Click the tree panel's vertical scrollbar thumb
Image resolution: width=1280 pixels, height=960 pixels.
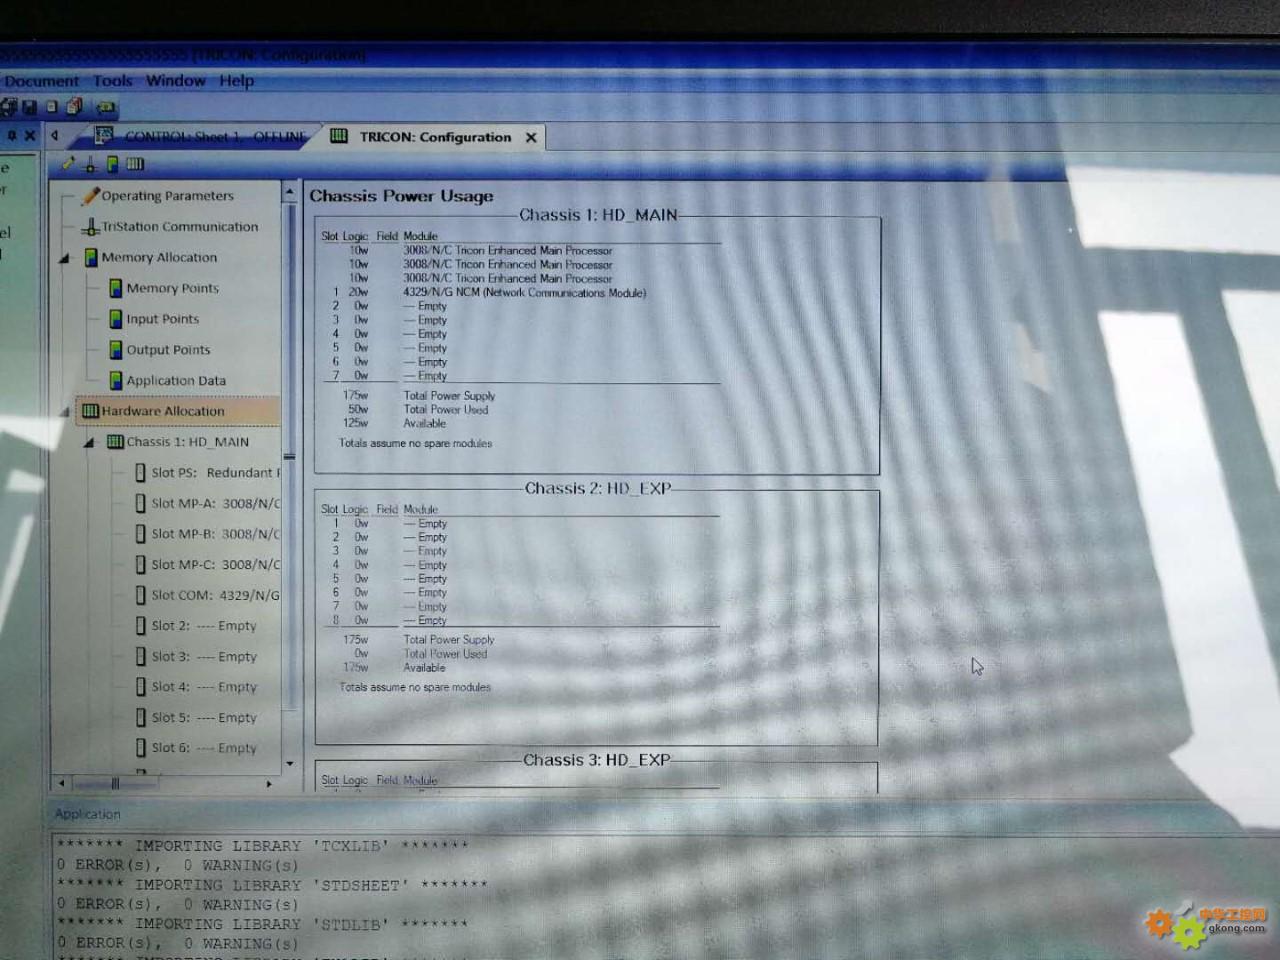pyautogui.click(x=290, y=456)
